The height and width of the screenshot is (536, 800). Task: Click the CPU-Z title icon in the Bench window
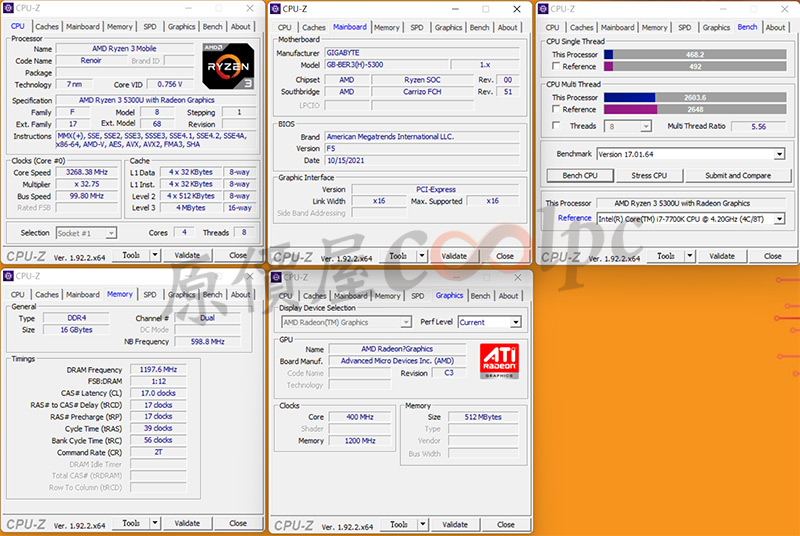pos(543,9)
